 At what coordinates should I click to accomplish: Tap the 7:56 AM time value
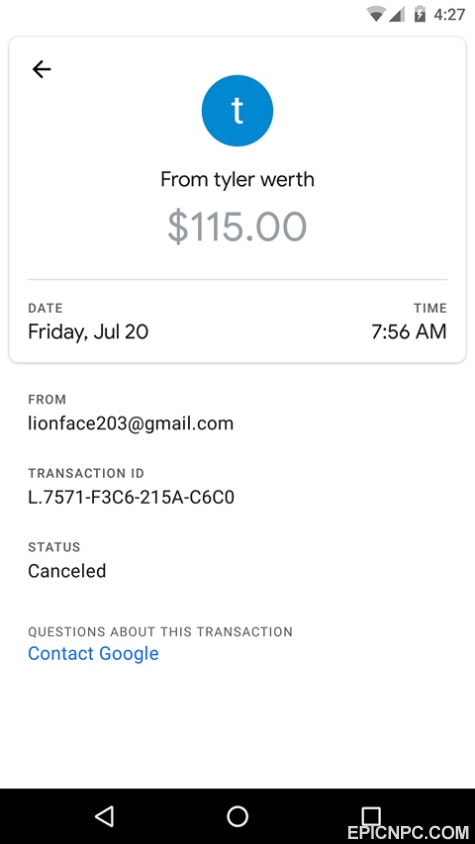[x=409, y=332]
